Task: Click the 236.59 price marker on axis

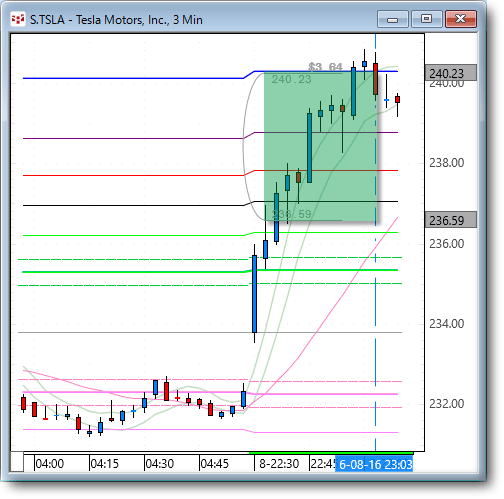Action: tap(451, 220)
